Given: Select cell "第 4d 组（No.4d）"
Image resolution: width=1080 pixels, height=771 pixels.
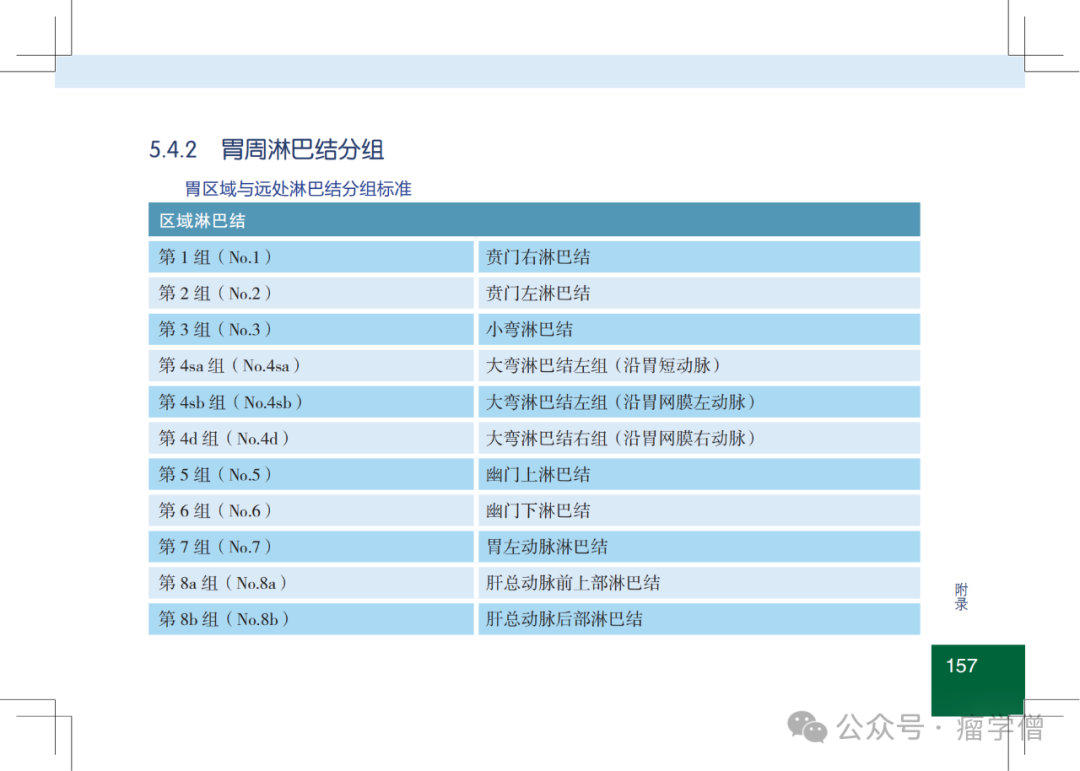Looking at the screenshot, I should [311, 438].
